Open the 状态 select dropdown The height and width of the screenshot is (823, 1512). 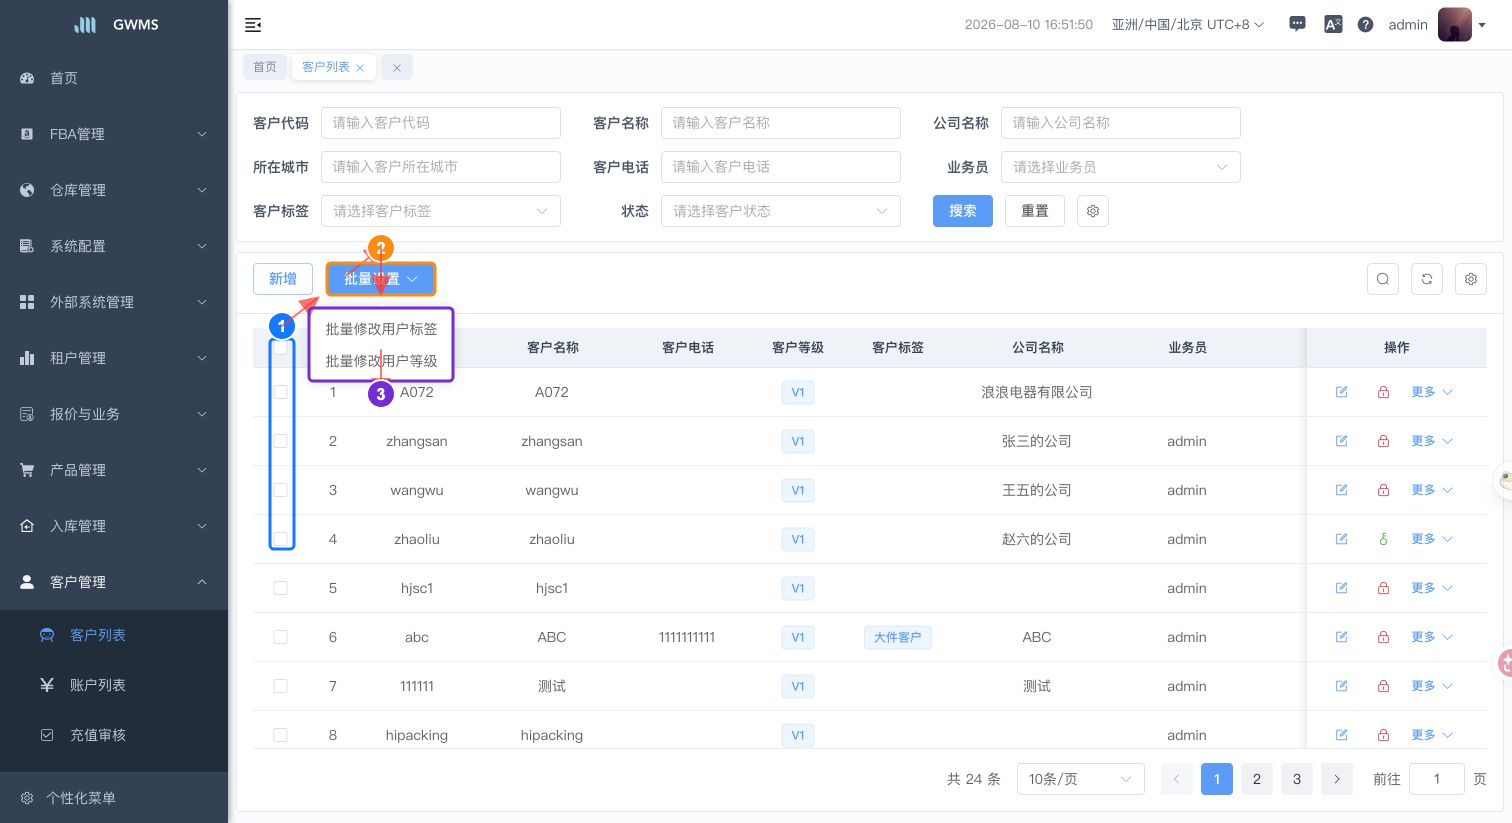pyautogui.click(x=781, y=211)
